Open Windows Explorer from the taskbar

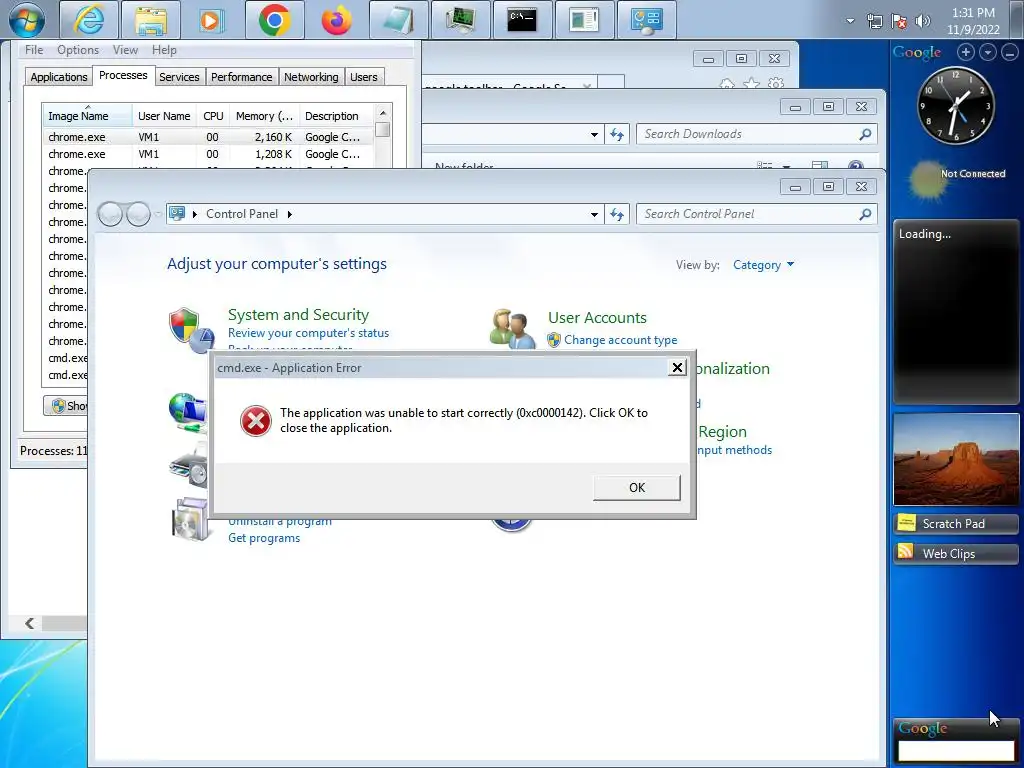pyautogui.click(x=151, y=20)
